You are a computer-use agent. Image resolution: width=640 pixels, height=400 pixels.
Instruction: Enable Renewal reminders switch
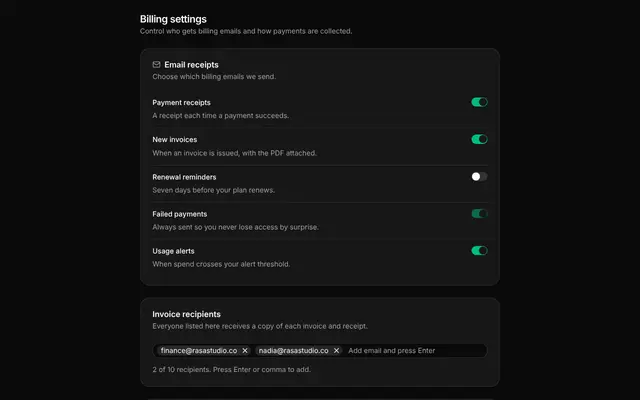click(479, 176)
